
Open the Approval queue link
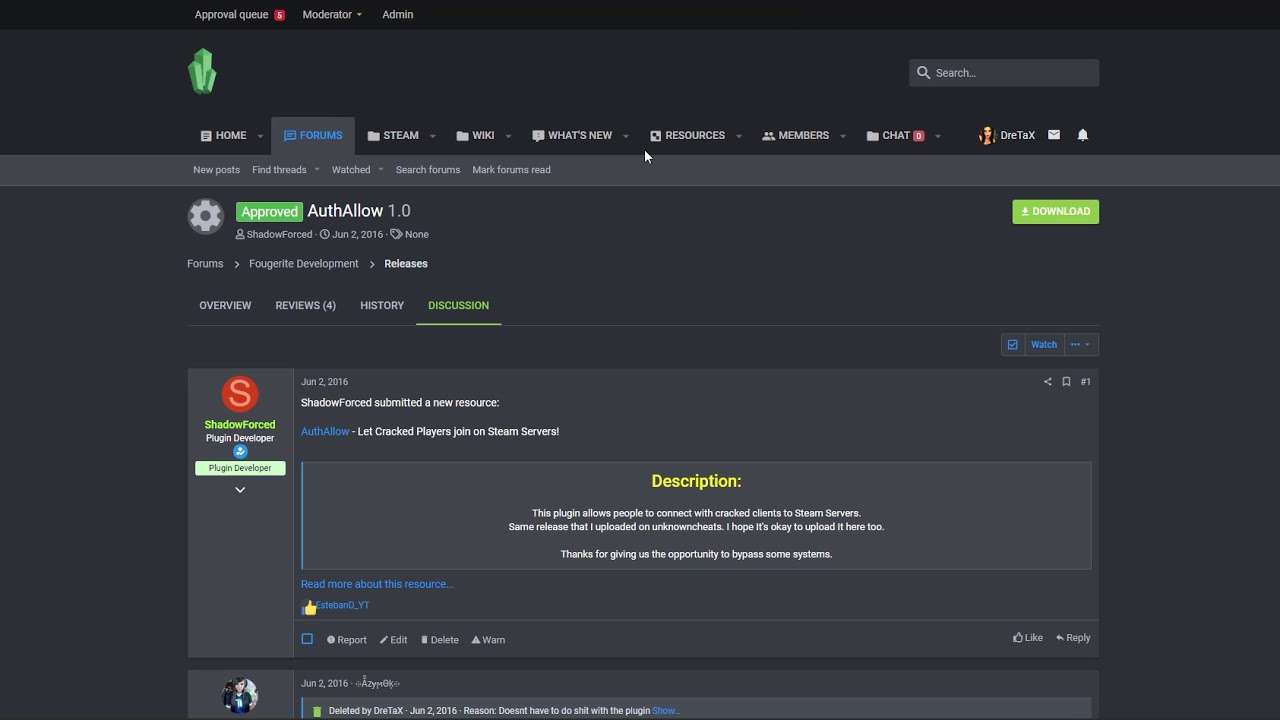[x=239, y=15]
